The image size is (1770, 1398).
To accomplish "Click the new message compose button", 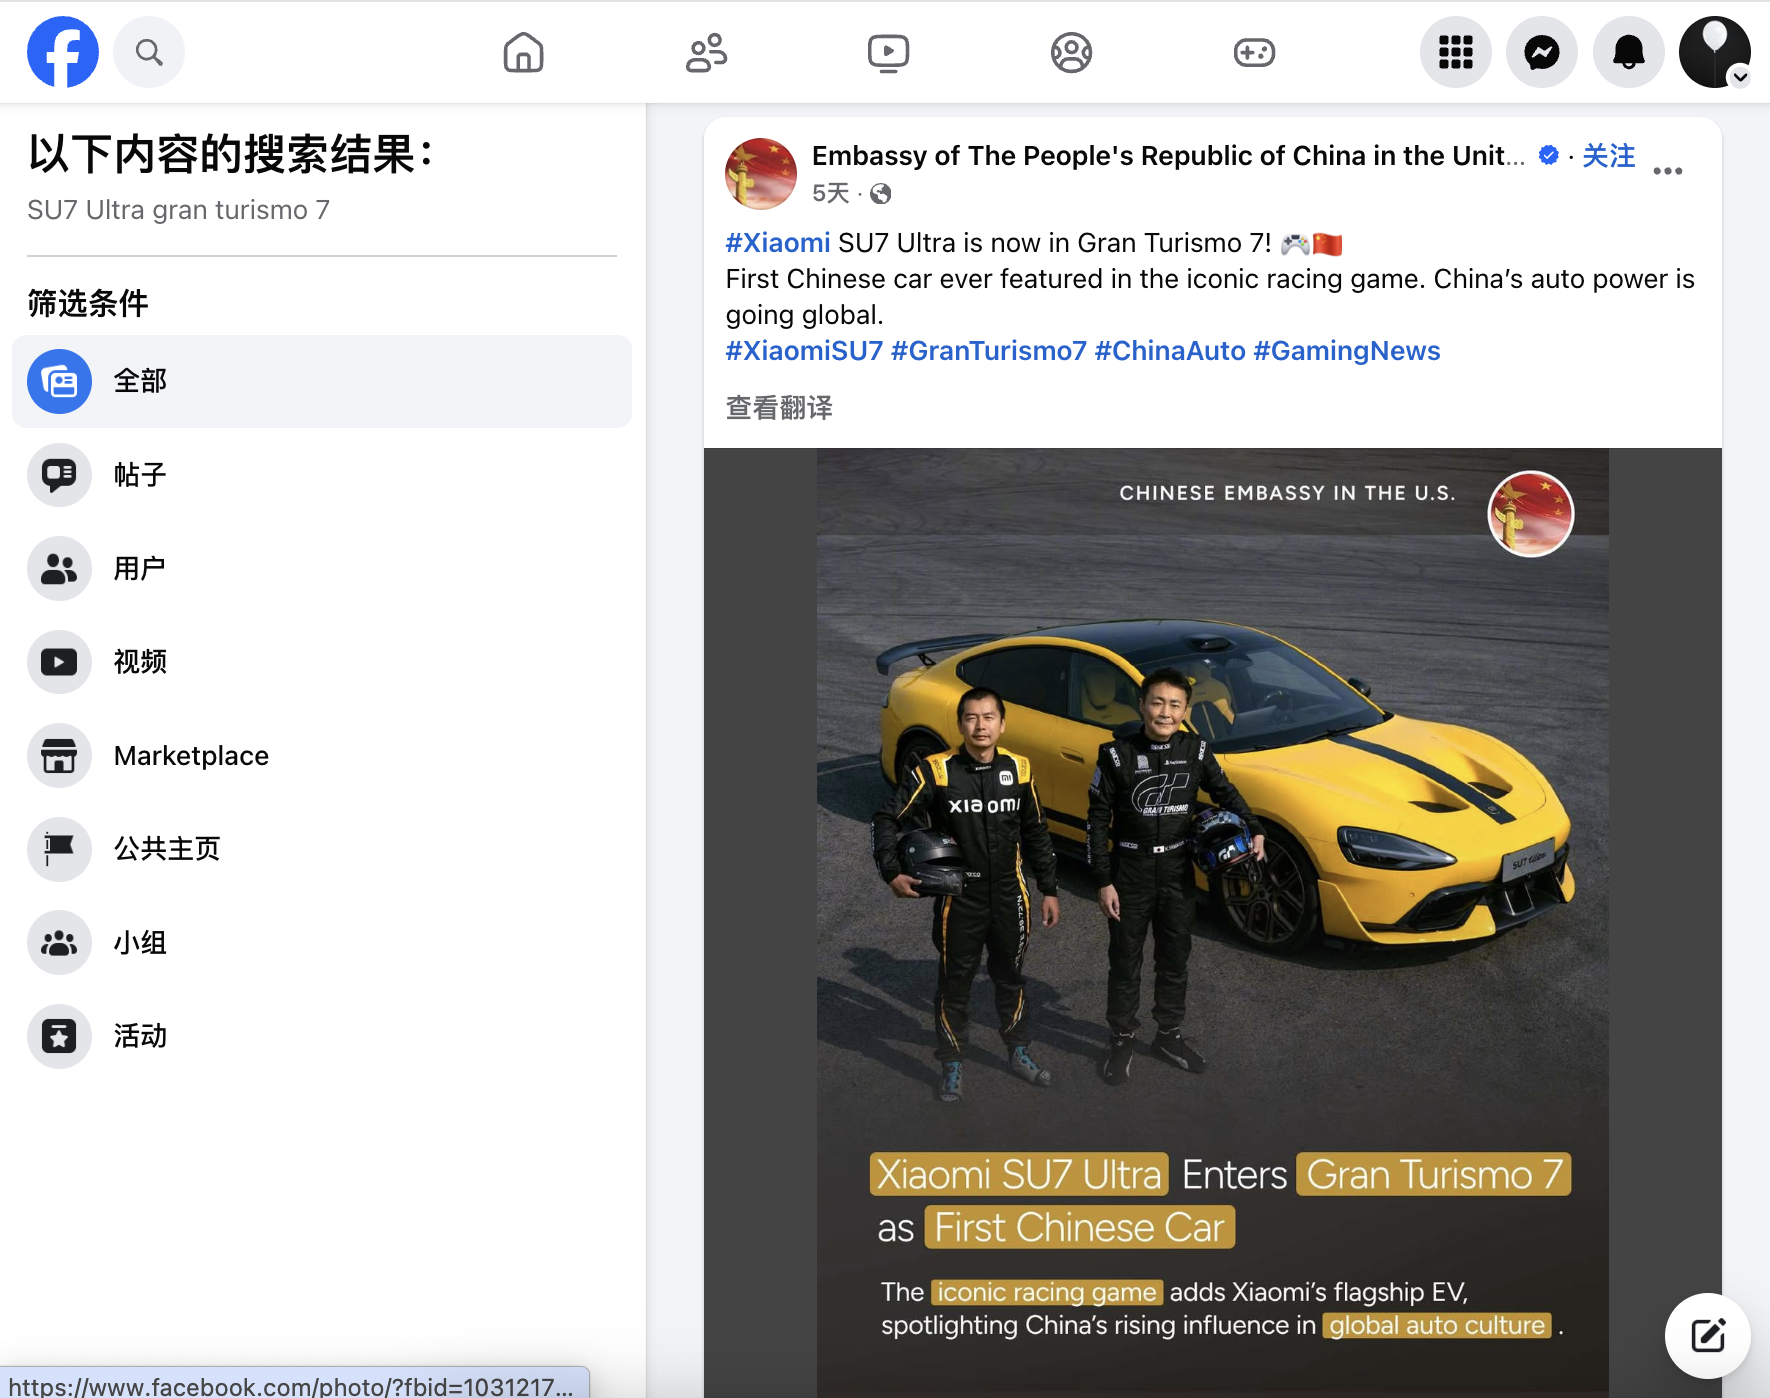I will (1708, 1335).
